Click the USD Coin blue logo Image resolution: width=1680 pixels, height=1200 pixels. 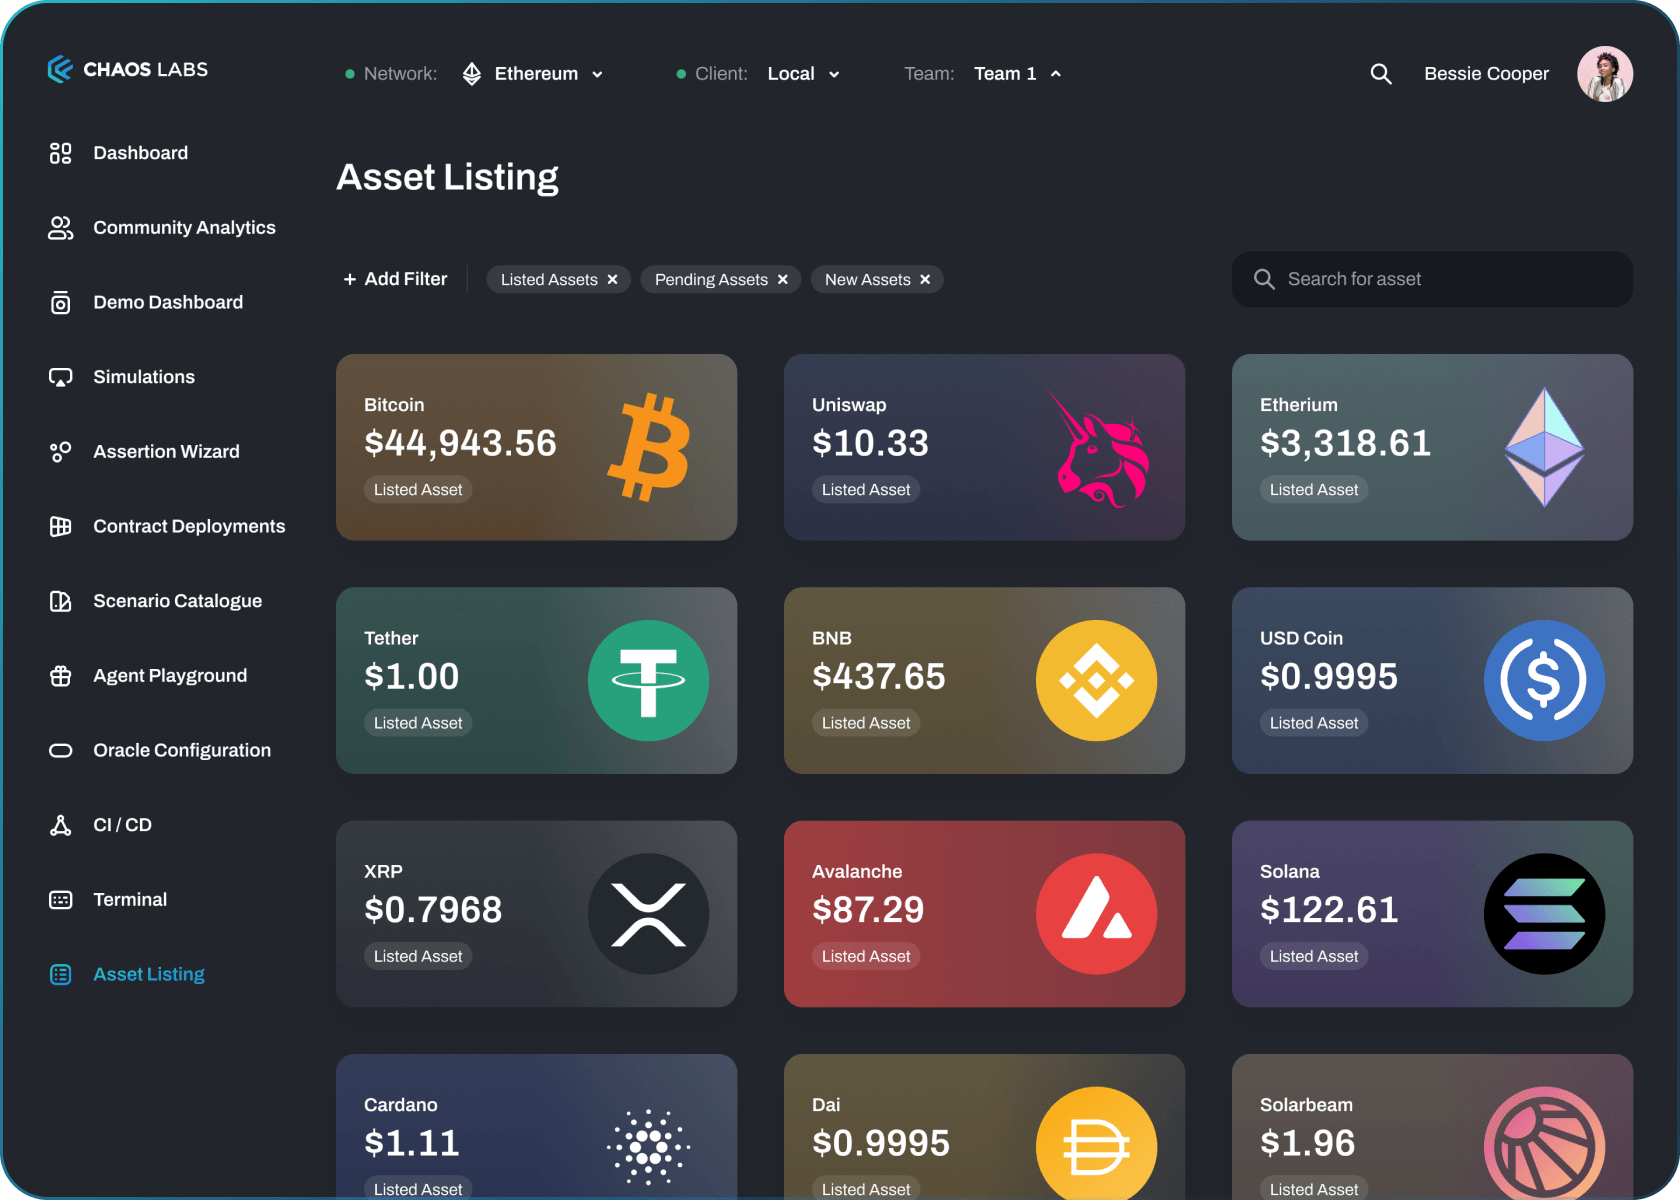point(1545,681)
